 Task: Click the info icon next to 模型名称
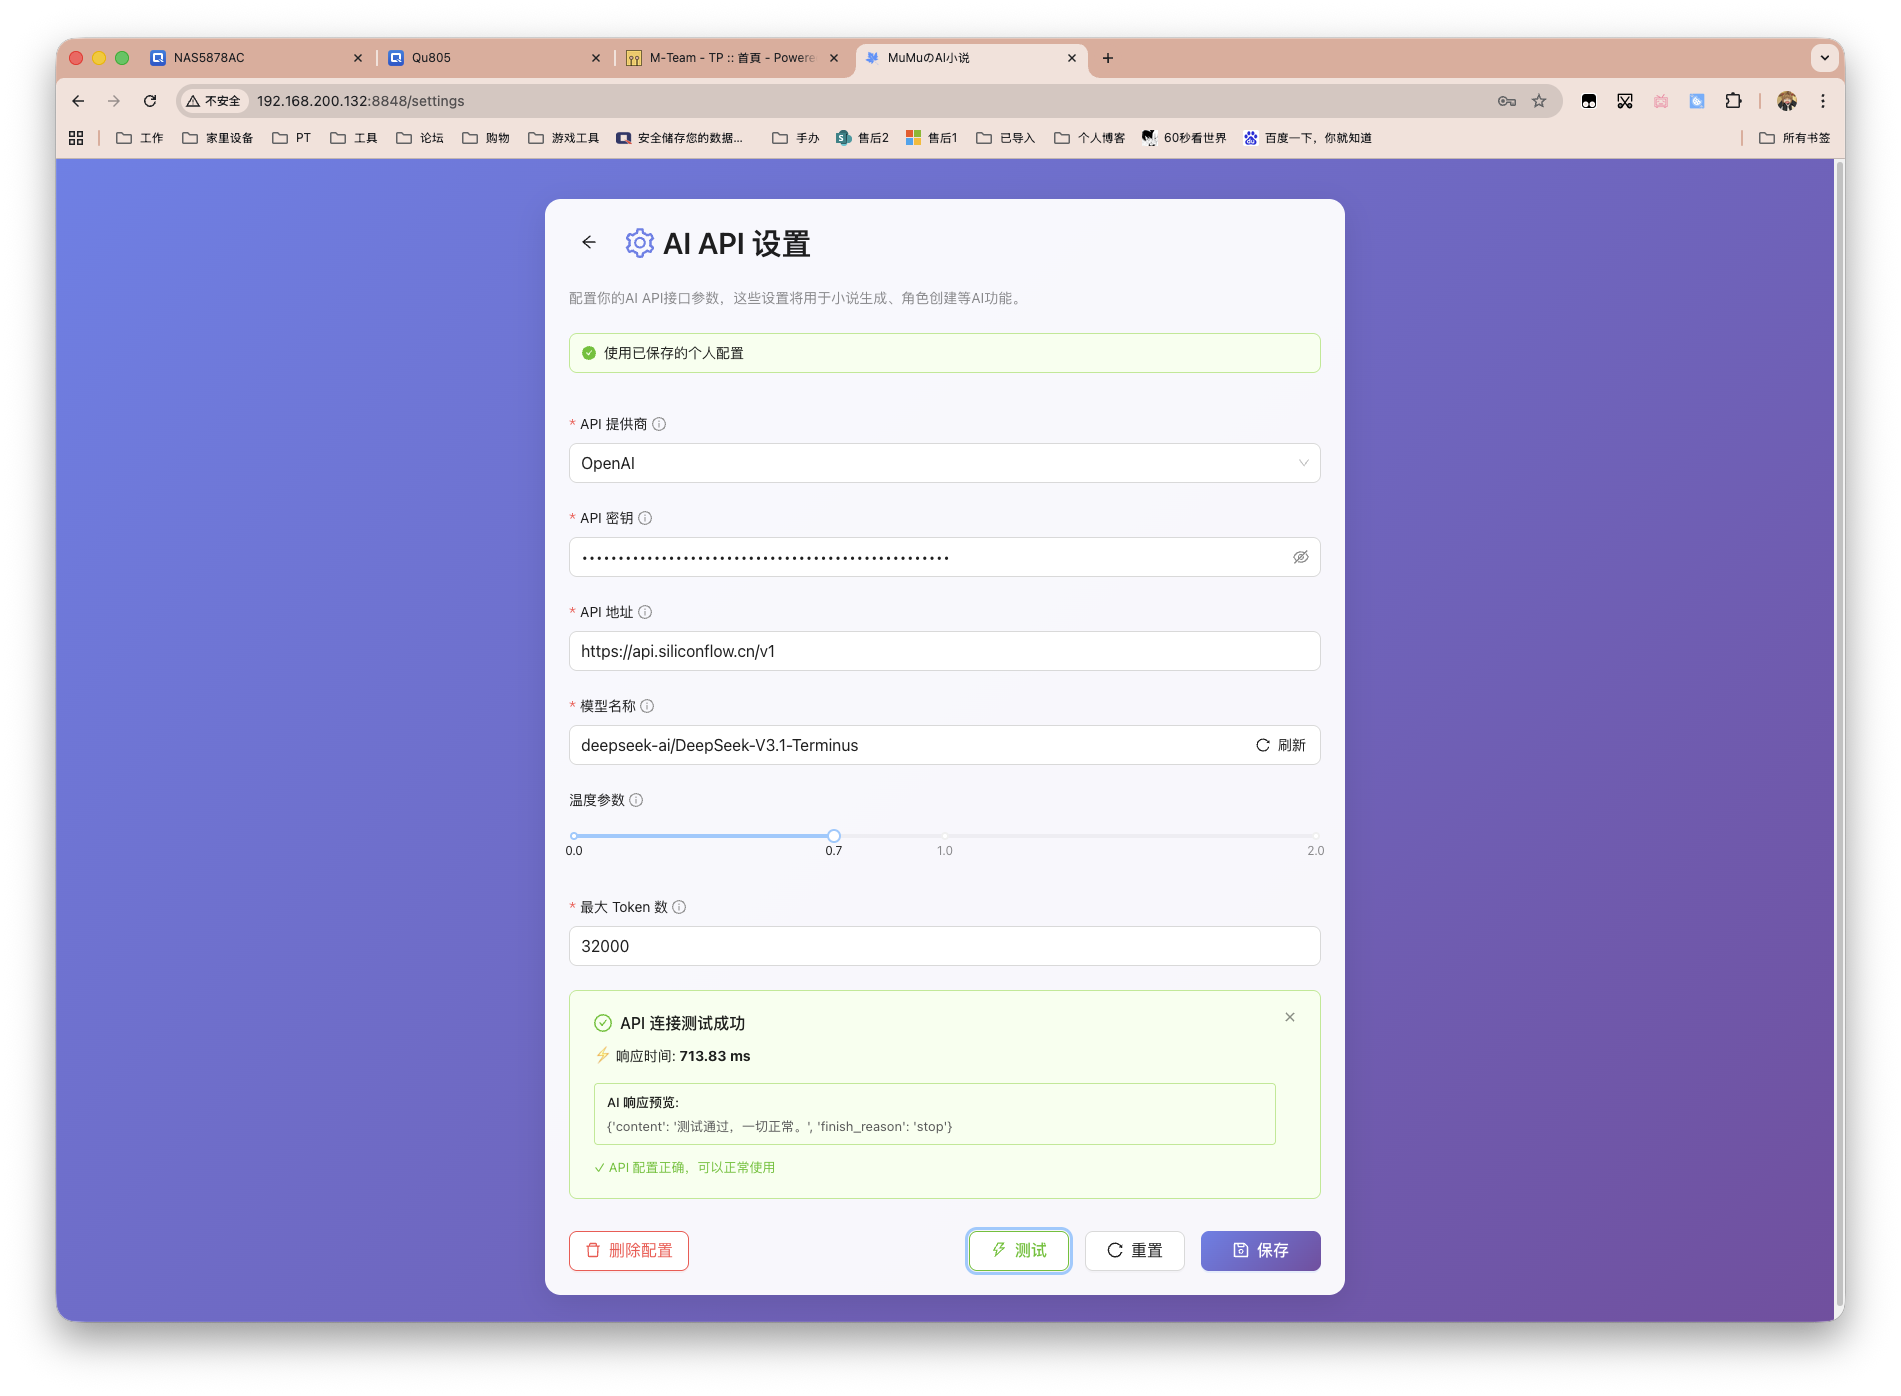click(x=647, y=706)
